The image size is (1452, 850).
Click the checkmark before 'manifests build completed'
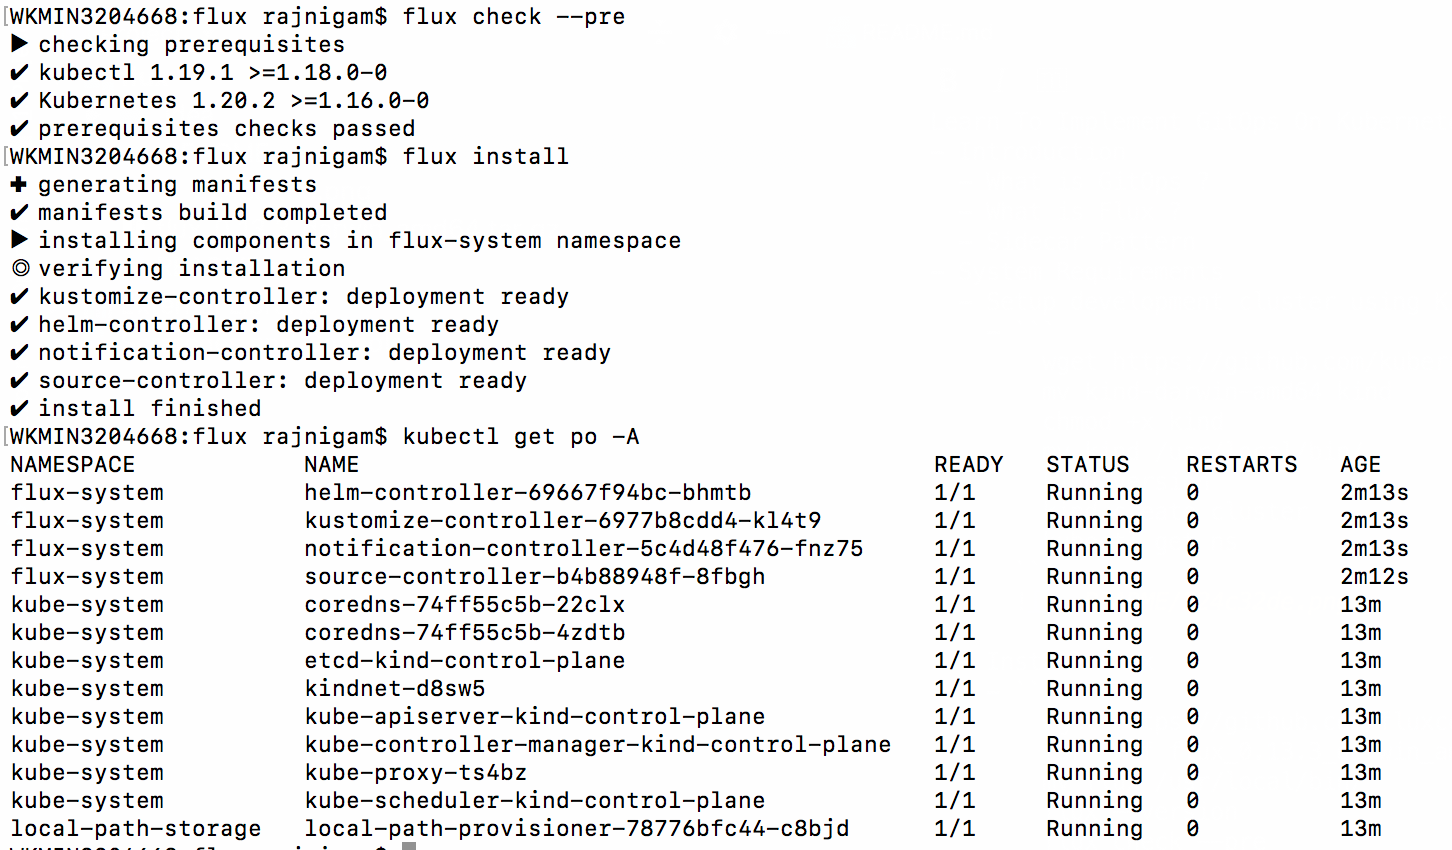click(x=19, y=213)
